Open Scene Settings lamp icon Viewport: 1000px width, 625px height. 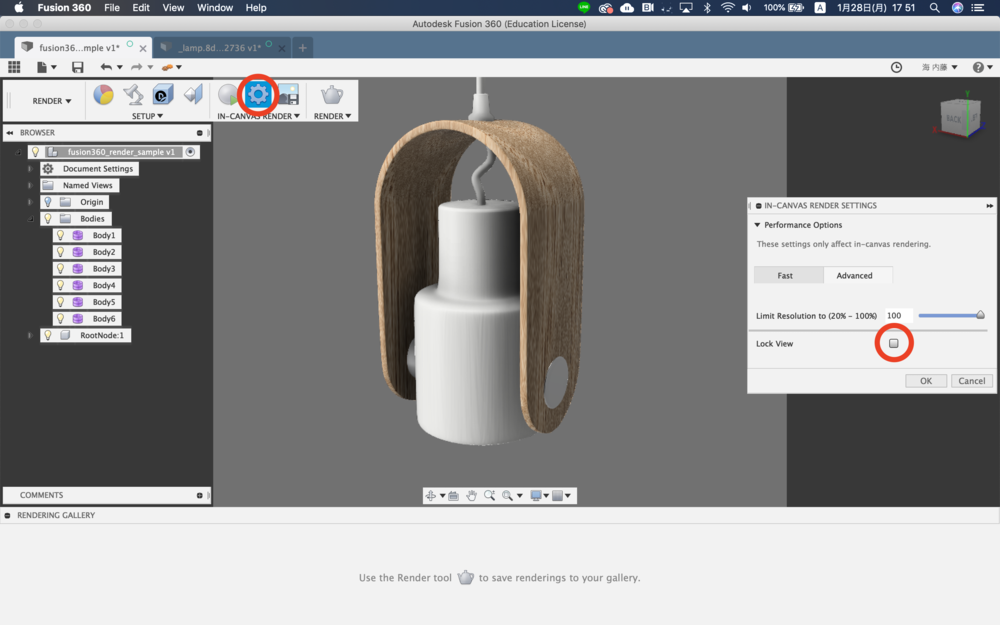tap(133, 95)
